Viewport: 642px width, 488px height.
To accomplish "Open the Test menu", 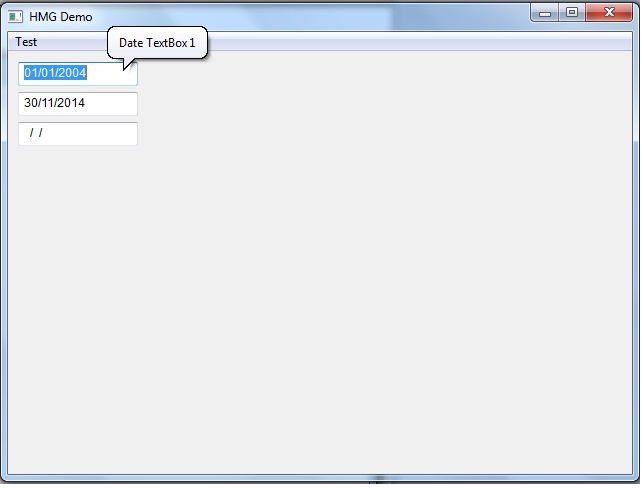I will click(x=26, y=42).
